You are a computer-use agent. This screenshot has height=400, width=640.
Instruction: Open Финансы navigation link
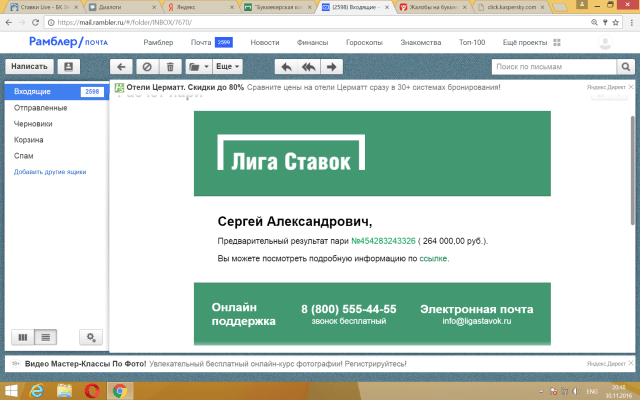tap(312, 42)
